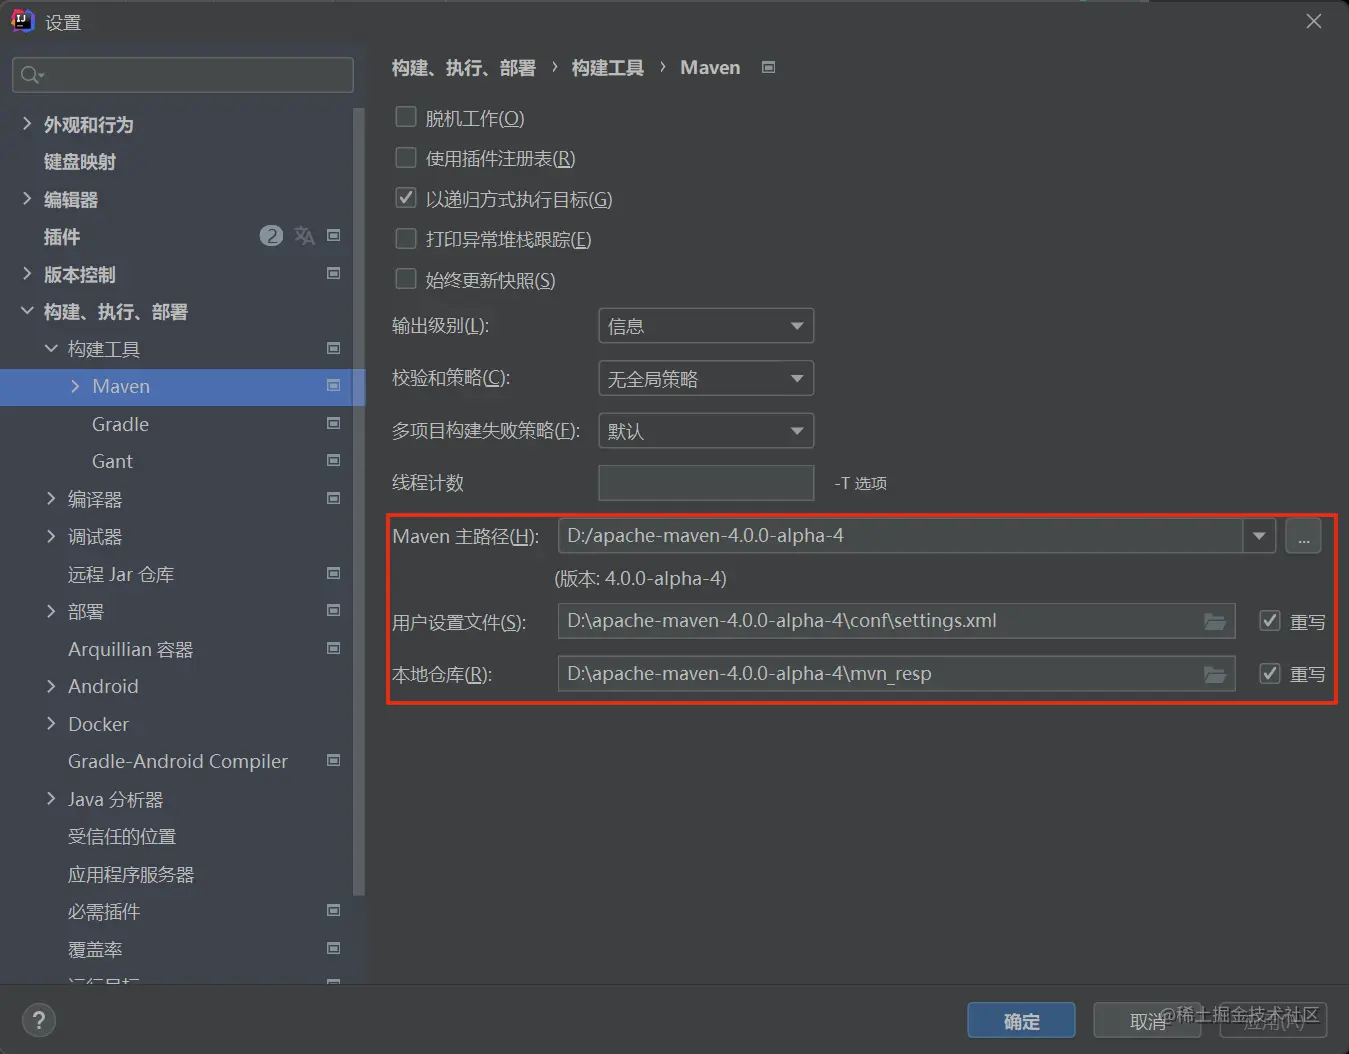Click project-level icon on Gant row
The image size is (1349, 1054).
[x=334, y=460]
